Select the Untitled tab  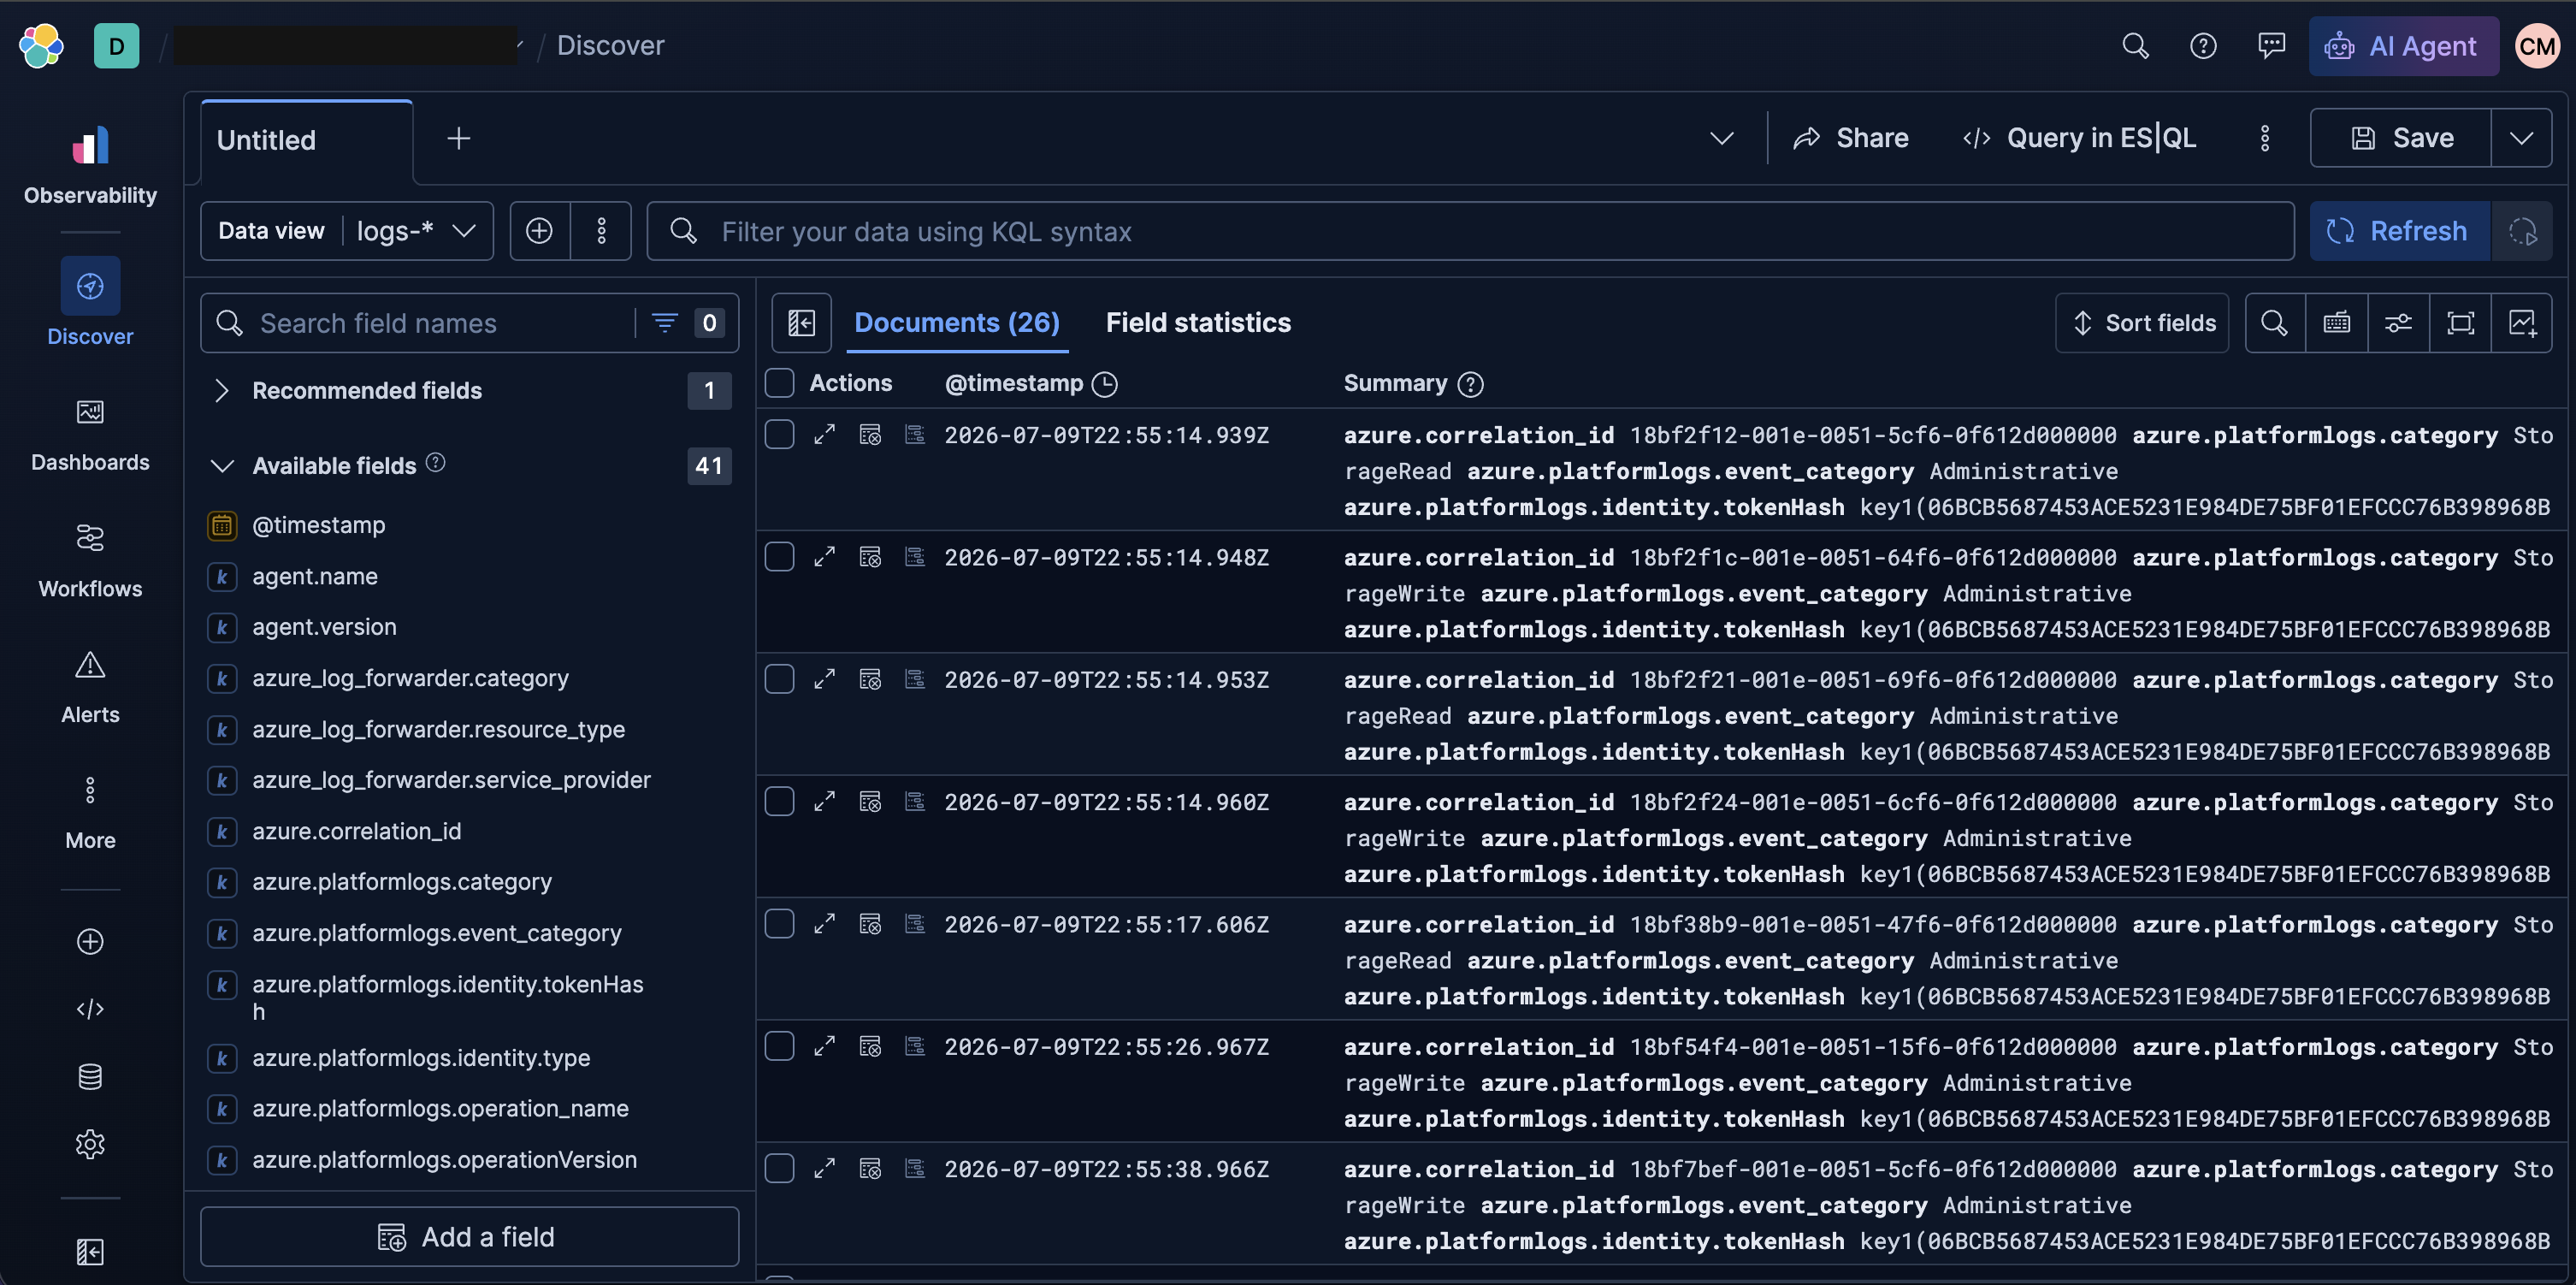pyautogui.click(x=307, y=141)
